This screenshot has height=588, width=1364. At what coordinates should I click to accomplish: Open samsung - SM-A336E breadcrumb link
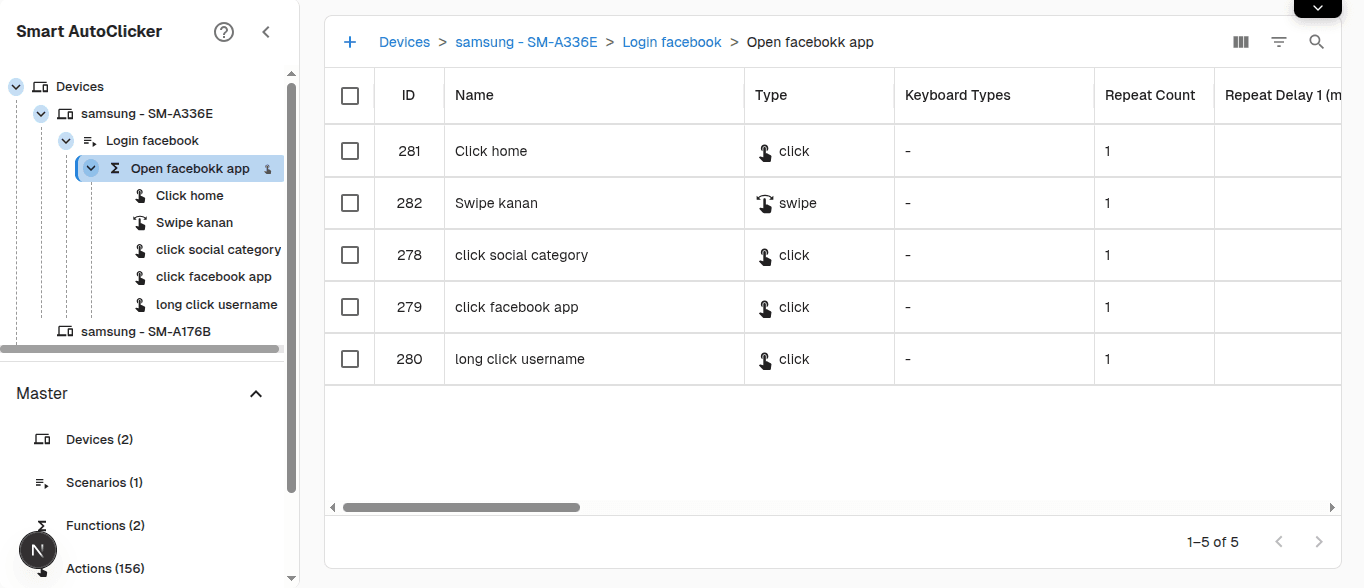[526, 42]
